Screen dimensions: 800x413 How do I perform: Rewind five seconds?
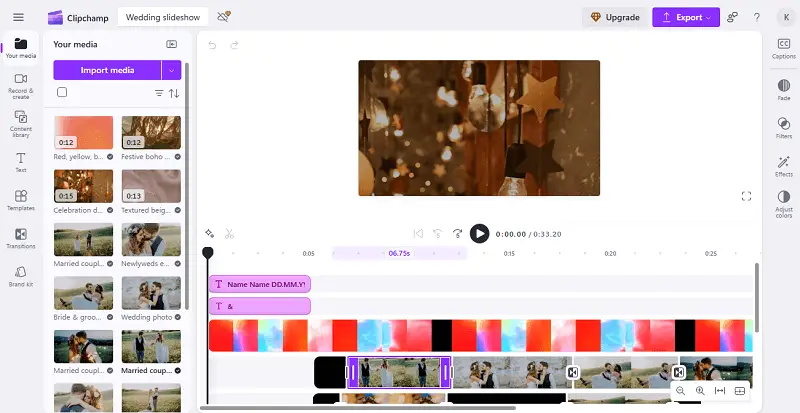438,234
